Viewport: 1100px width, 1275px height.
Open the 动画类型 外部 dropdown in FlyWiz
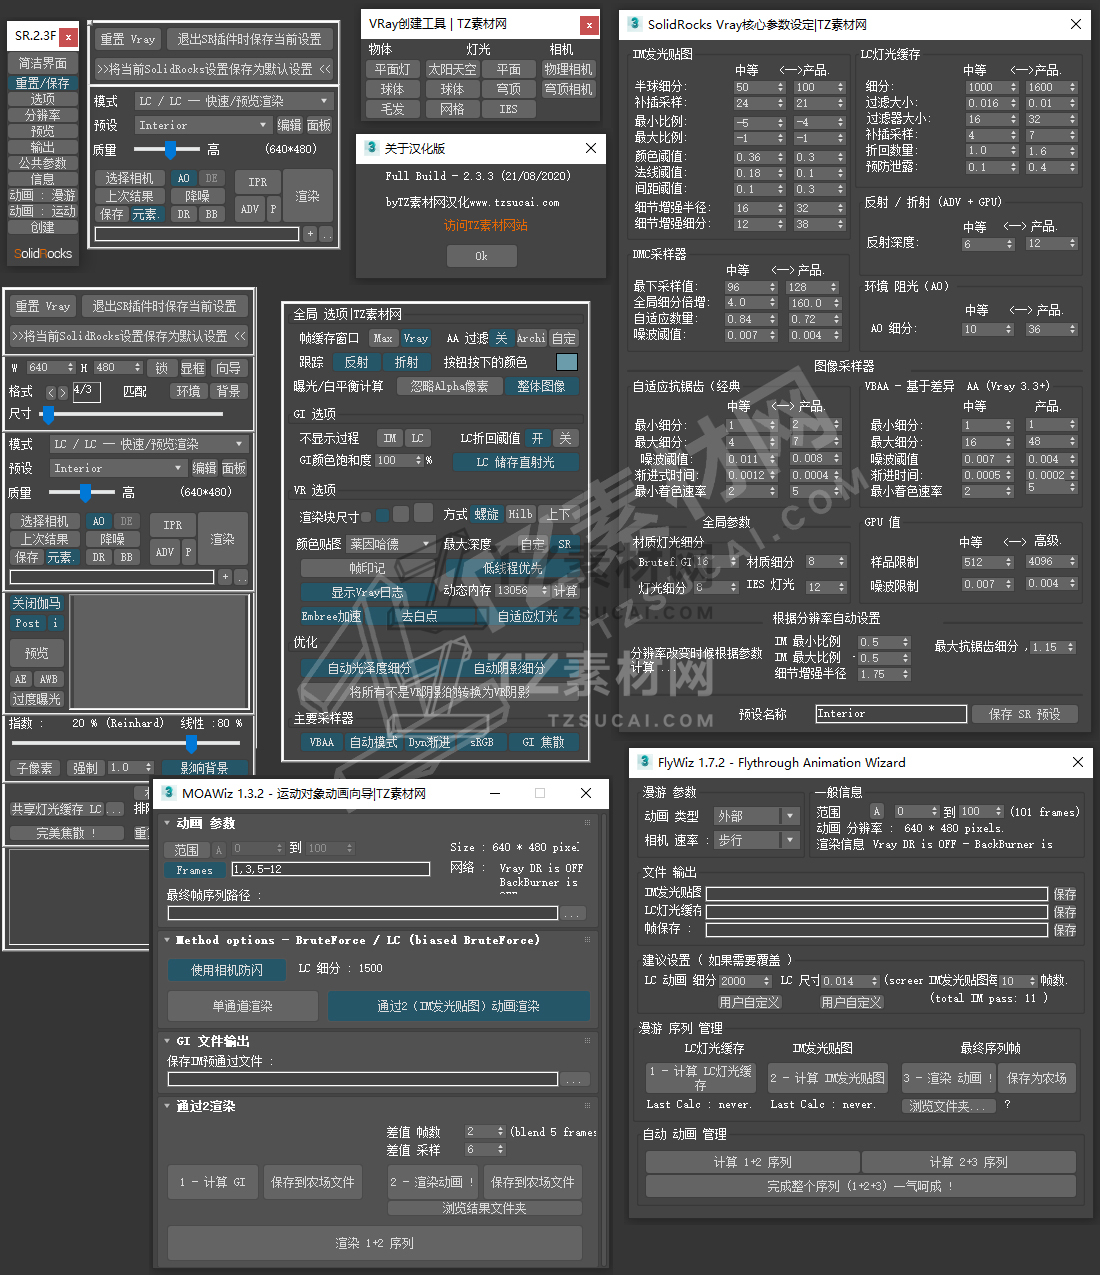757,816
